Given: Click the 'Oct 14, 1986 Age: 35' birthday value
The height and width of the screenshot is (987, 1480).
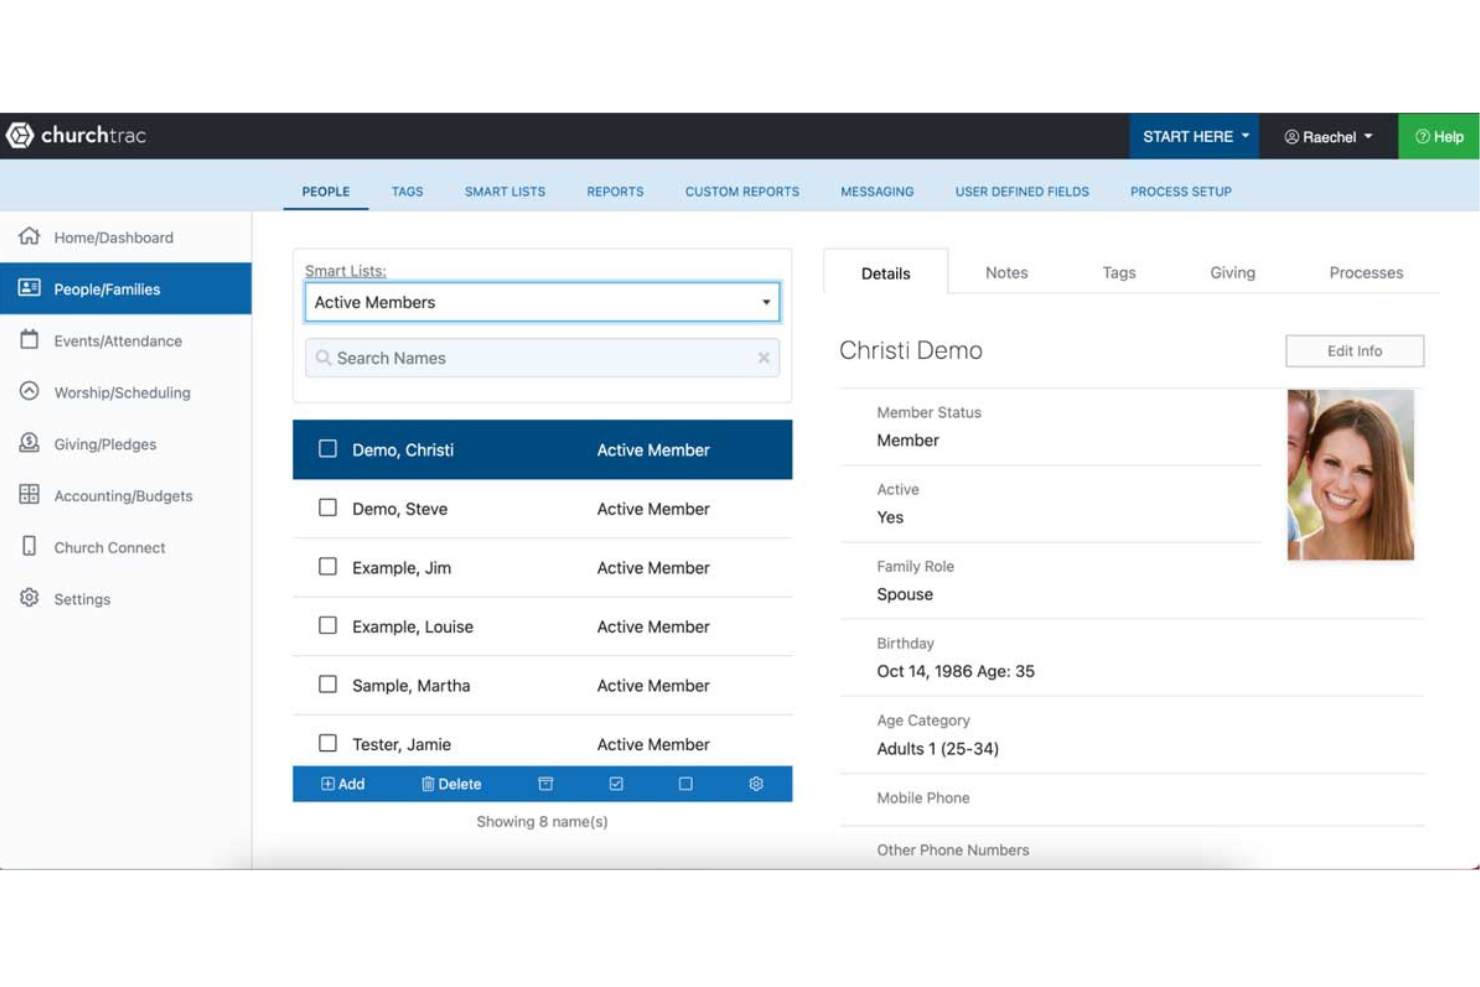Looking at the screenshot, I should coord(955,671).
